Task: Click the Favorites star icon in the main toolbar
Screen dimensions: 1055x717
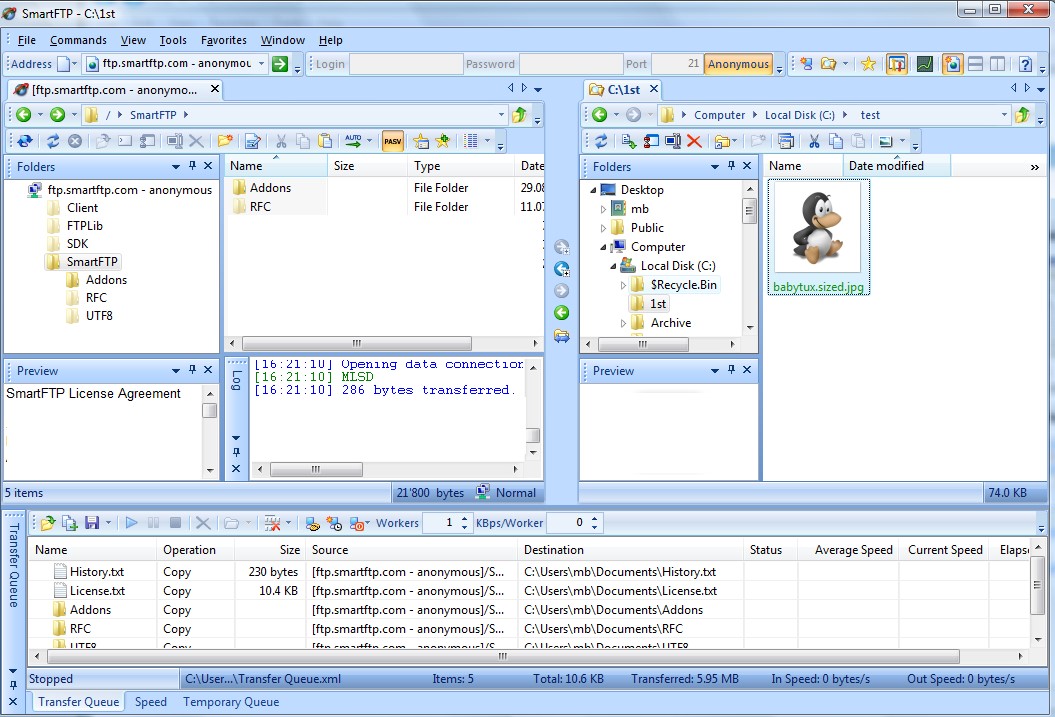Action: 869,64
